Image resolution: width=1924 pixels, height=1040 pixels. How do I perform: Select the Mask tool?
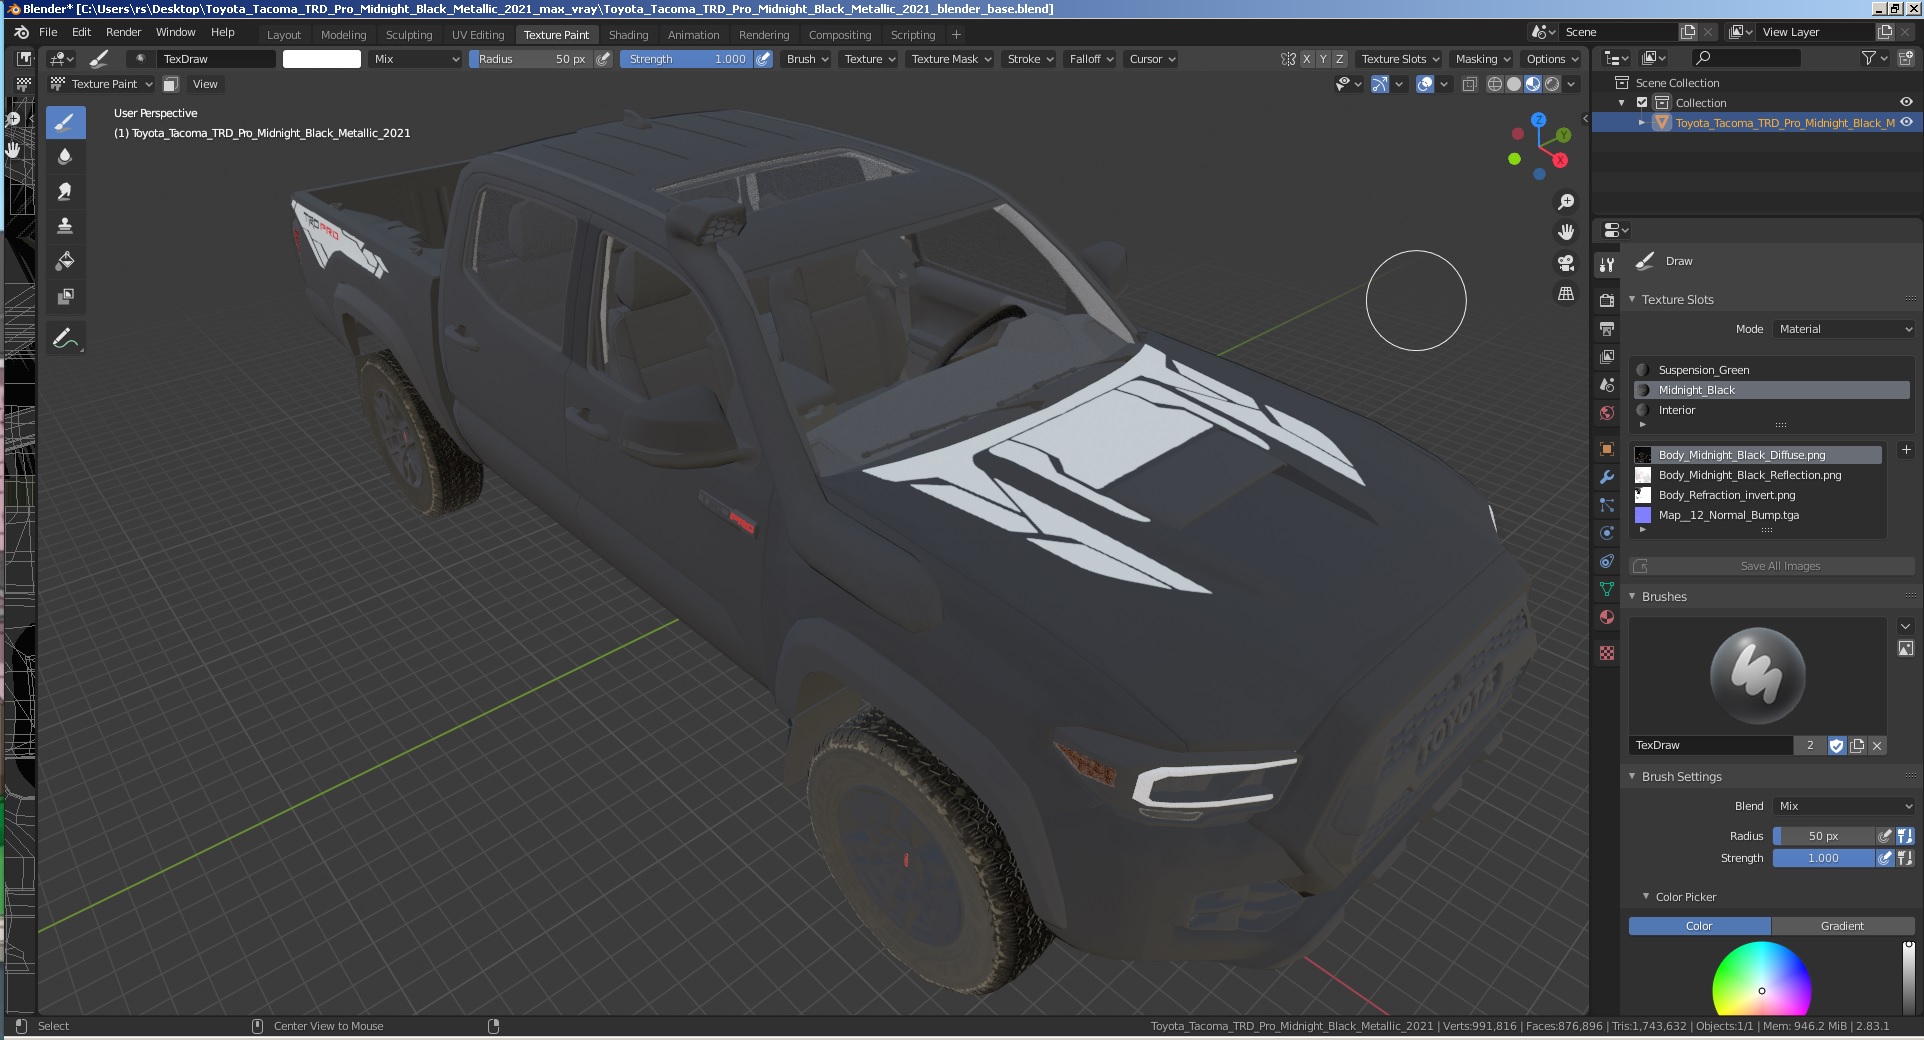tap(65, 296)
